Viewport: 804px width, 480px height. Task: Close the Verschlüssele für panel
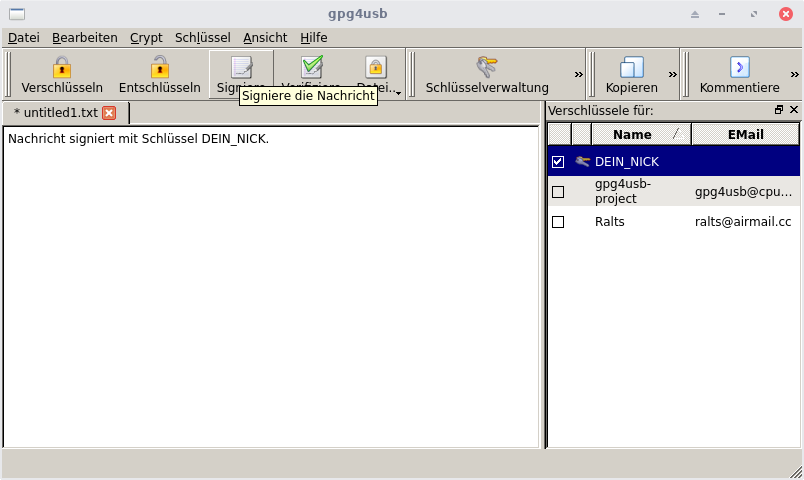794,110
